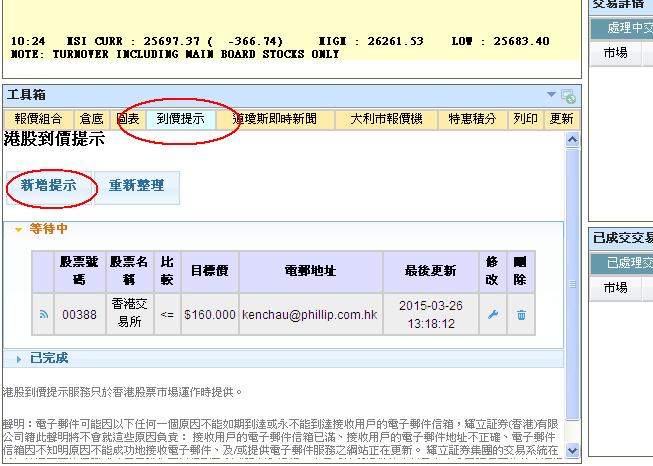Select the 已處理交 tab in right panel
This screenshot has width=653, height=466.
(624, 263)
